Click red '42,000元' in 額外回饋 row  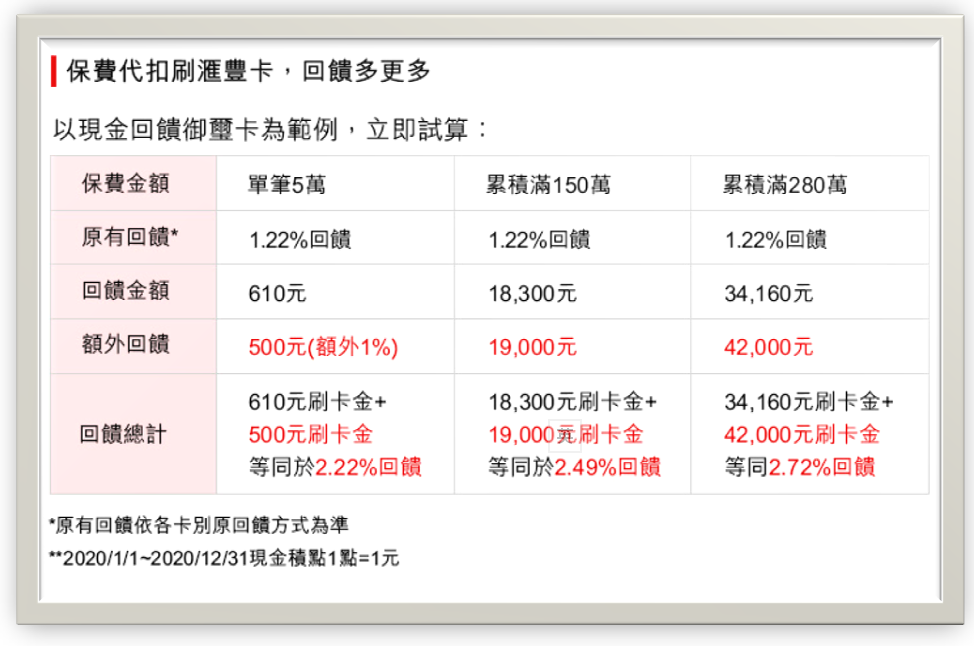[768, 347]
